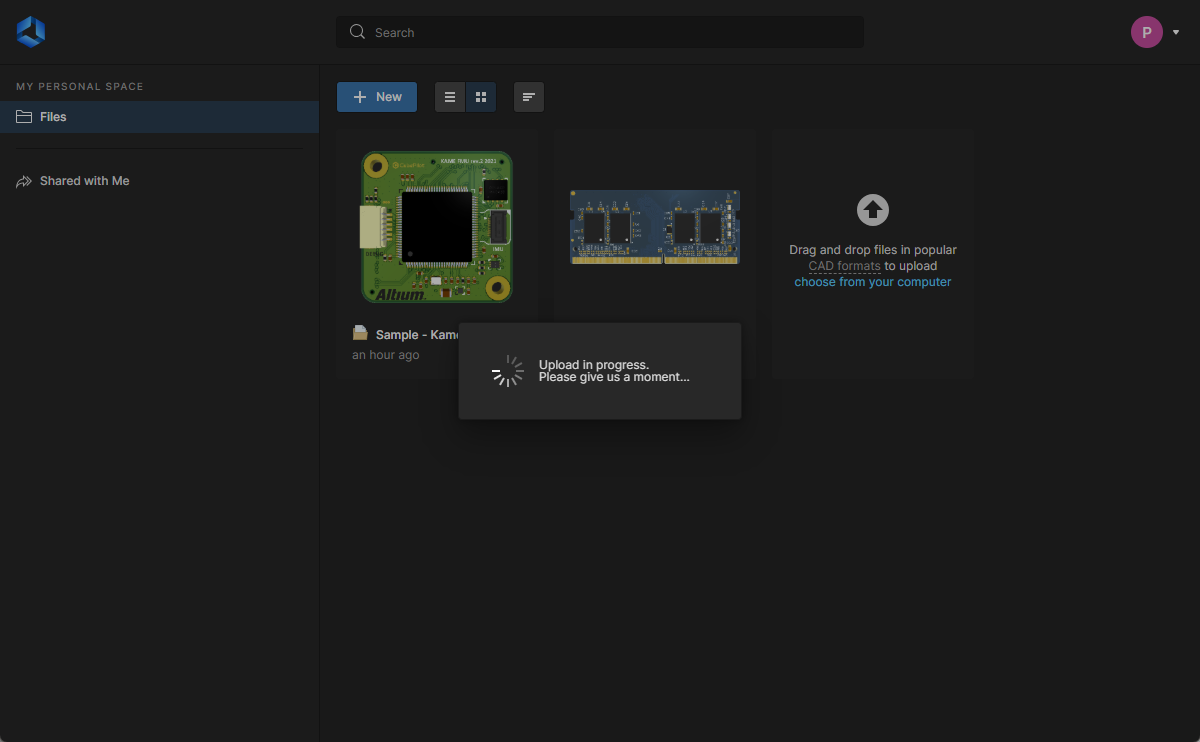This screenshot has width=1200, height=742.
Task: Open the green PCB thumbnail
Action: (437, 227)
